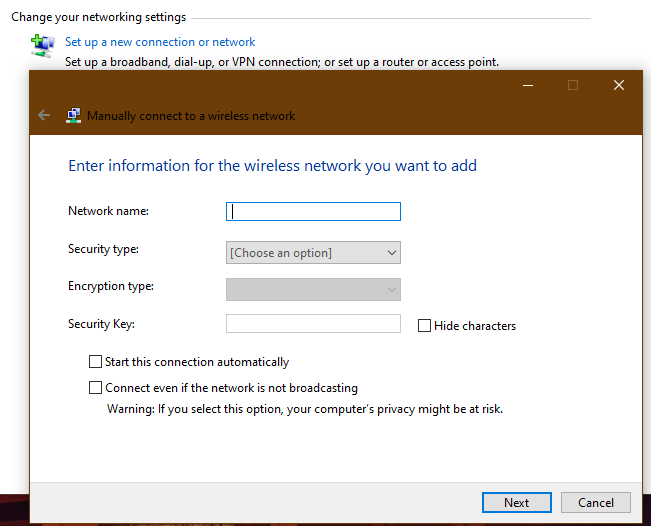
Task: Click the new connection setup icon
Action: [42, 46]
